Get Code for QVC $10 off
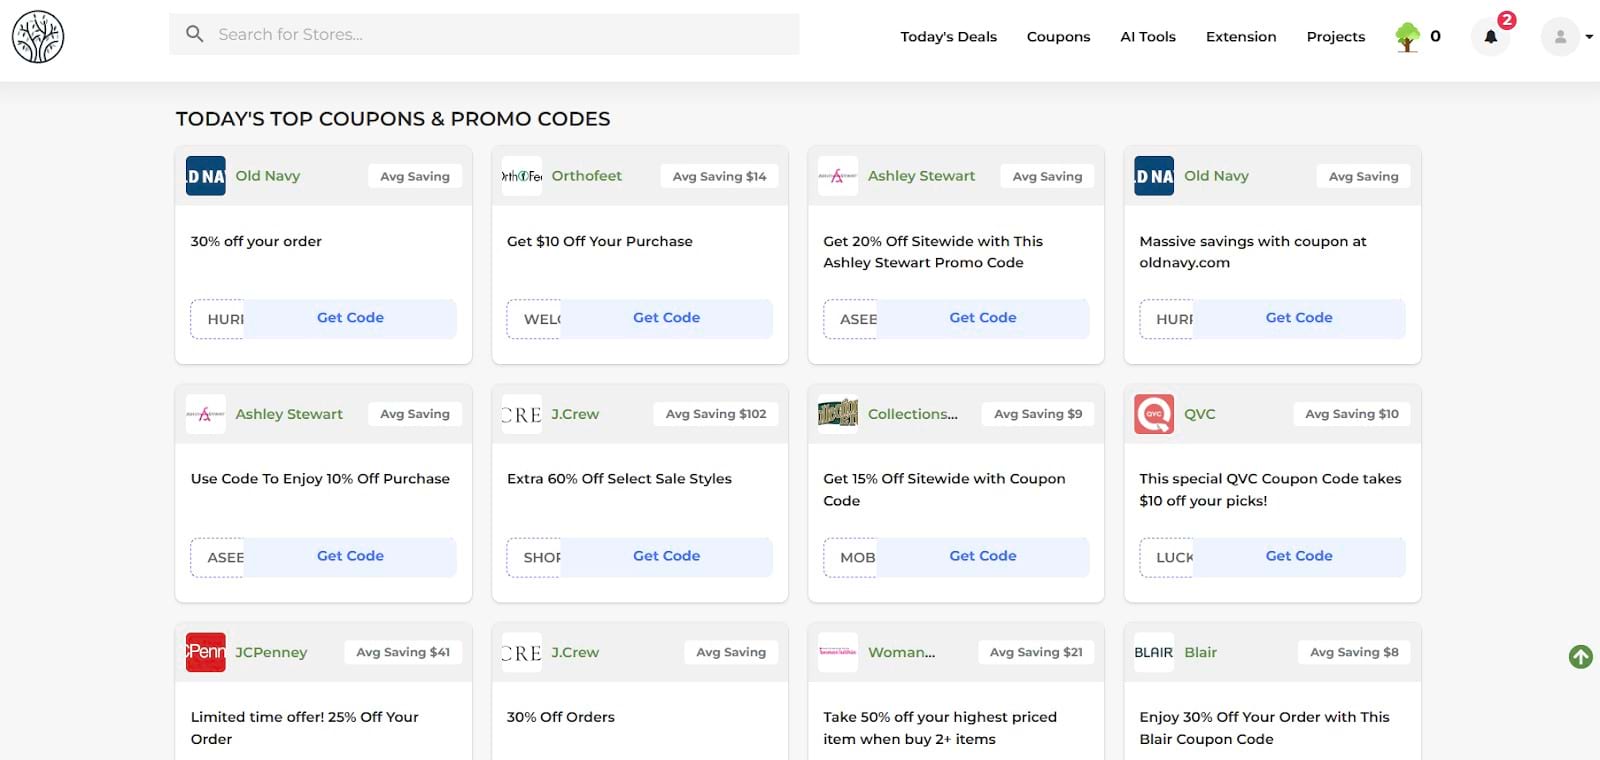 coord(1299,556)
